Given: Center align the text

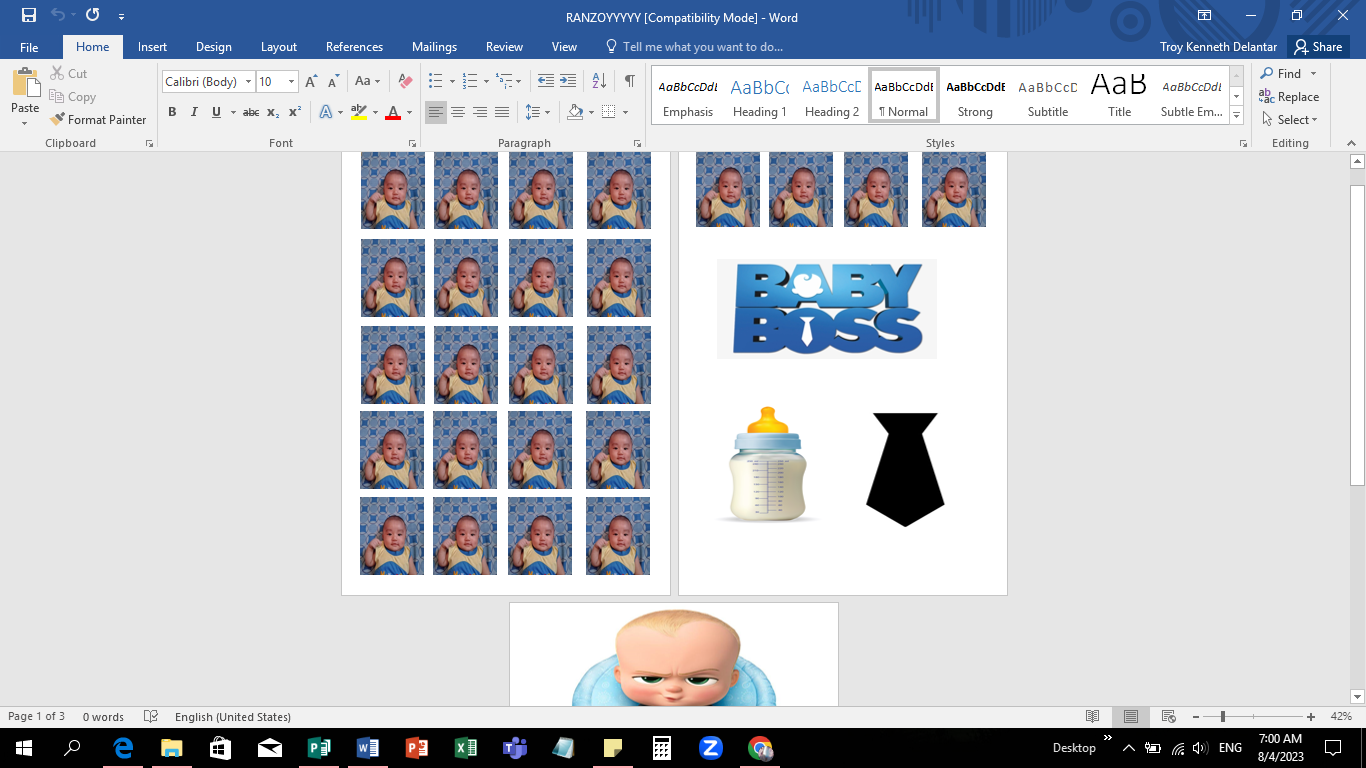Looking at the screenshot, I should coord(457,111).
